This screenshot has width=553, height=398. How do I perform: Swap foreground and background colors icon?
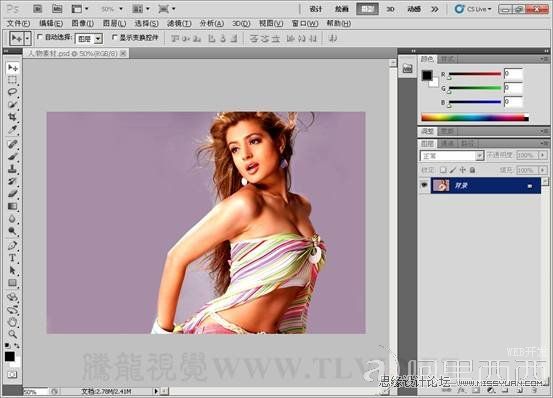(x=17, y=346)
